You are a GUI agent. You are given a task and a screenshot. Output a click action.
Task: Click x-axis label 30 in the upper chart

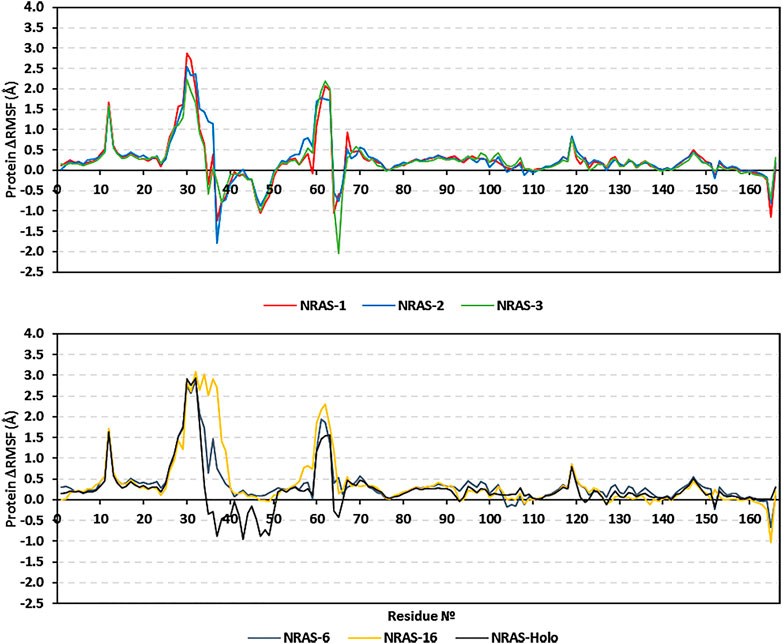click(187, 190)
